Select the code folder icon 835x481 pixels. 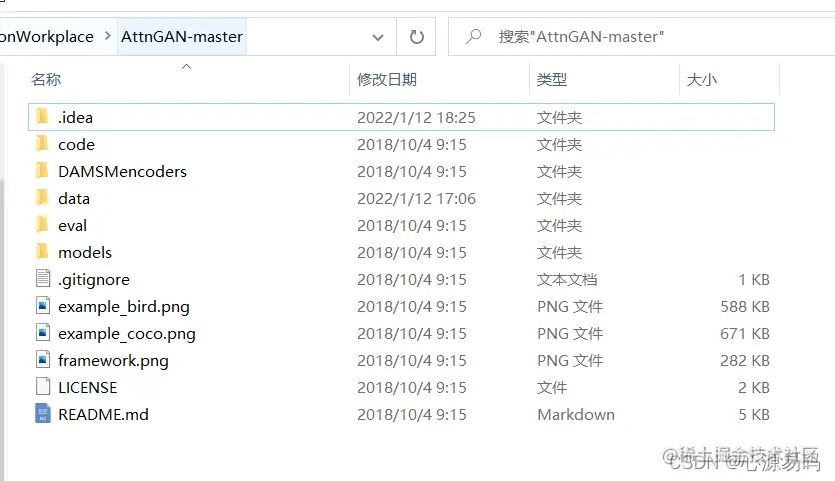(x=43, y=144)
